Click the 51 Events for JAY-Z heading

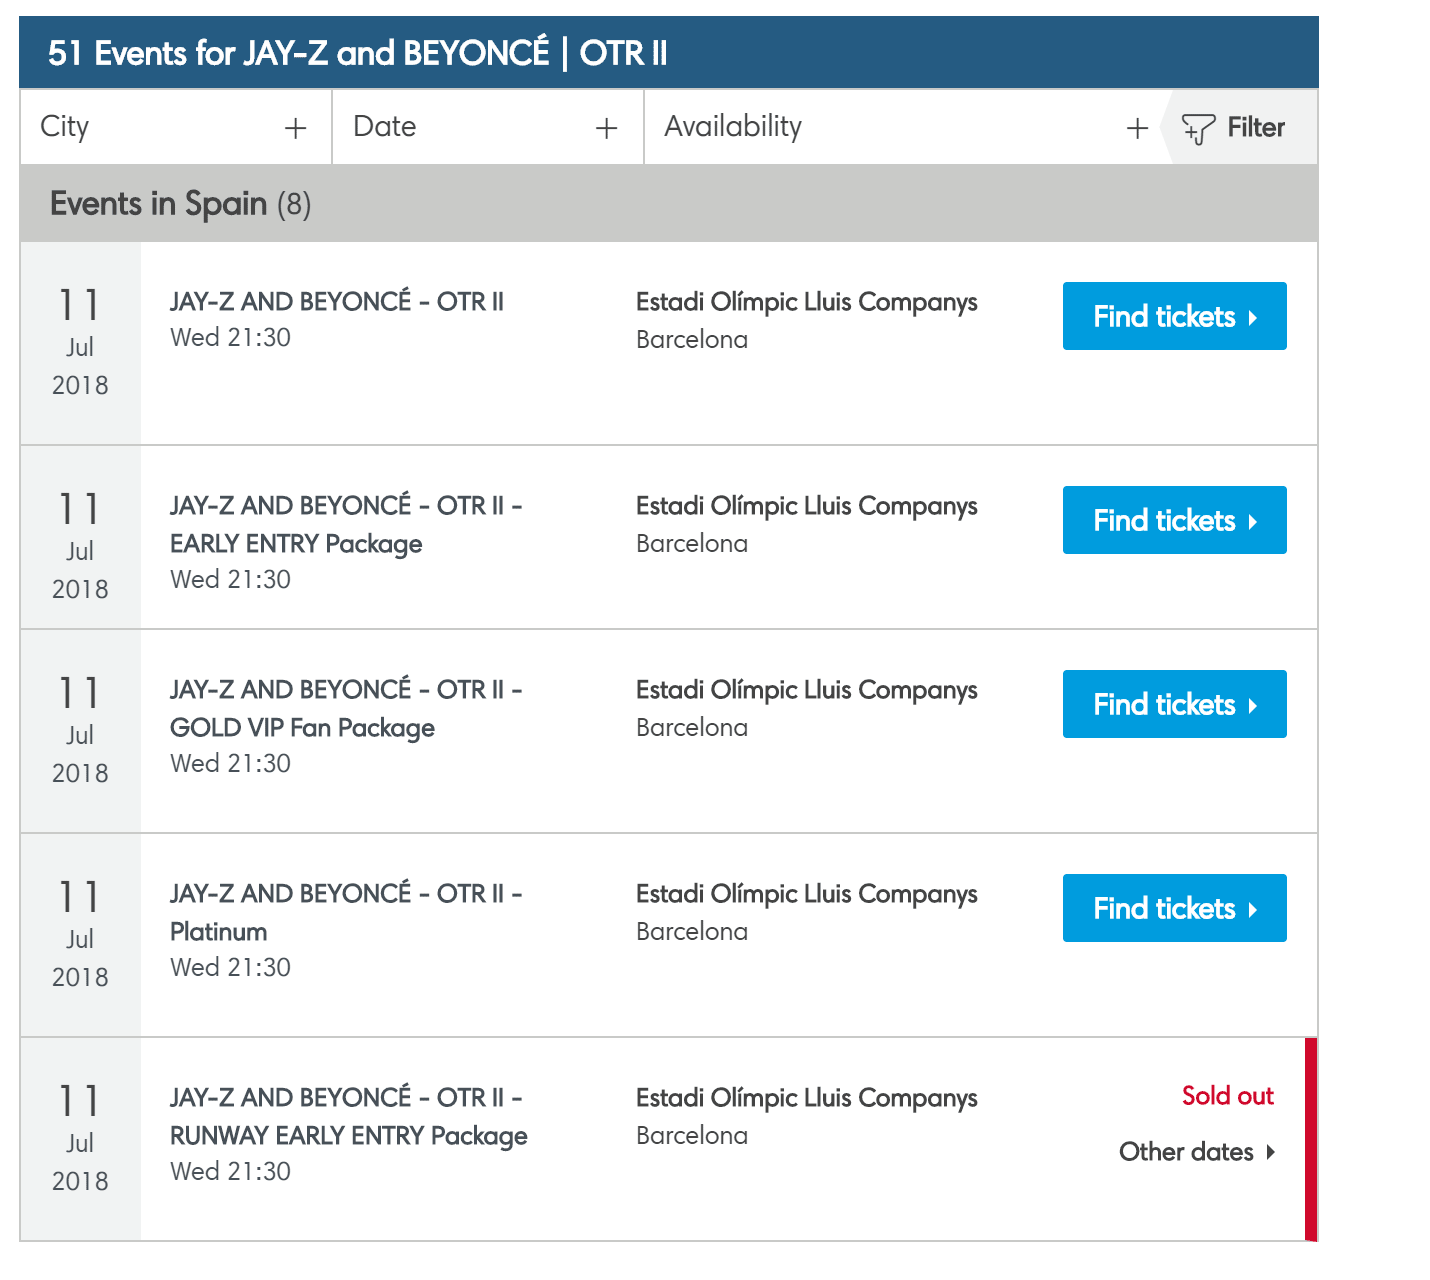coord(357,53)
